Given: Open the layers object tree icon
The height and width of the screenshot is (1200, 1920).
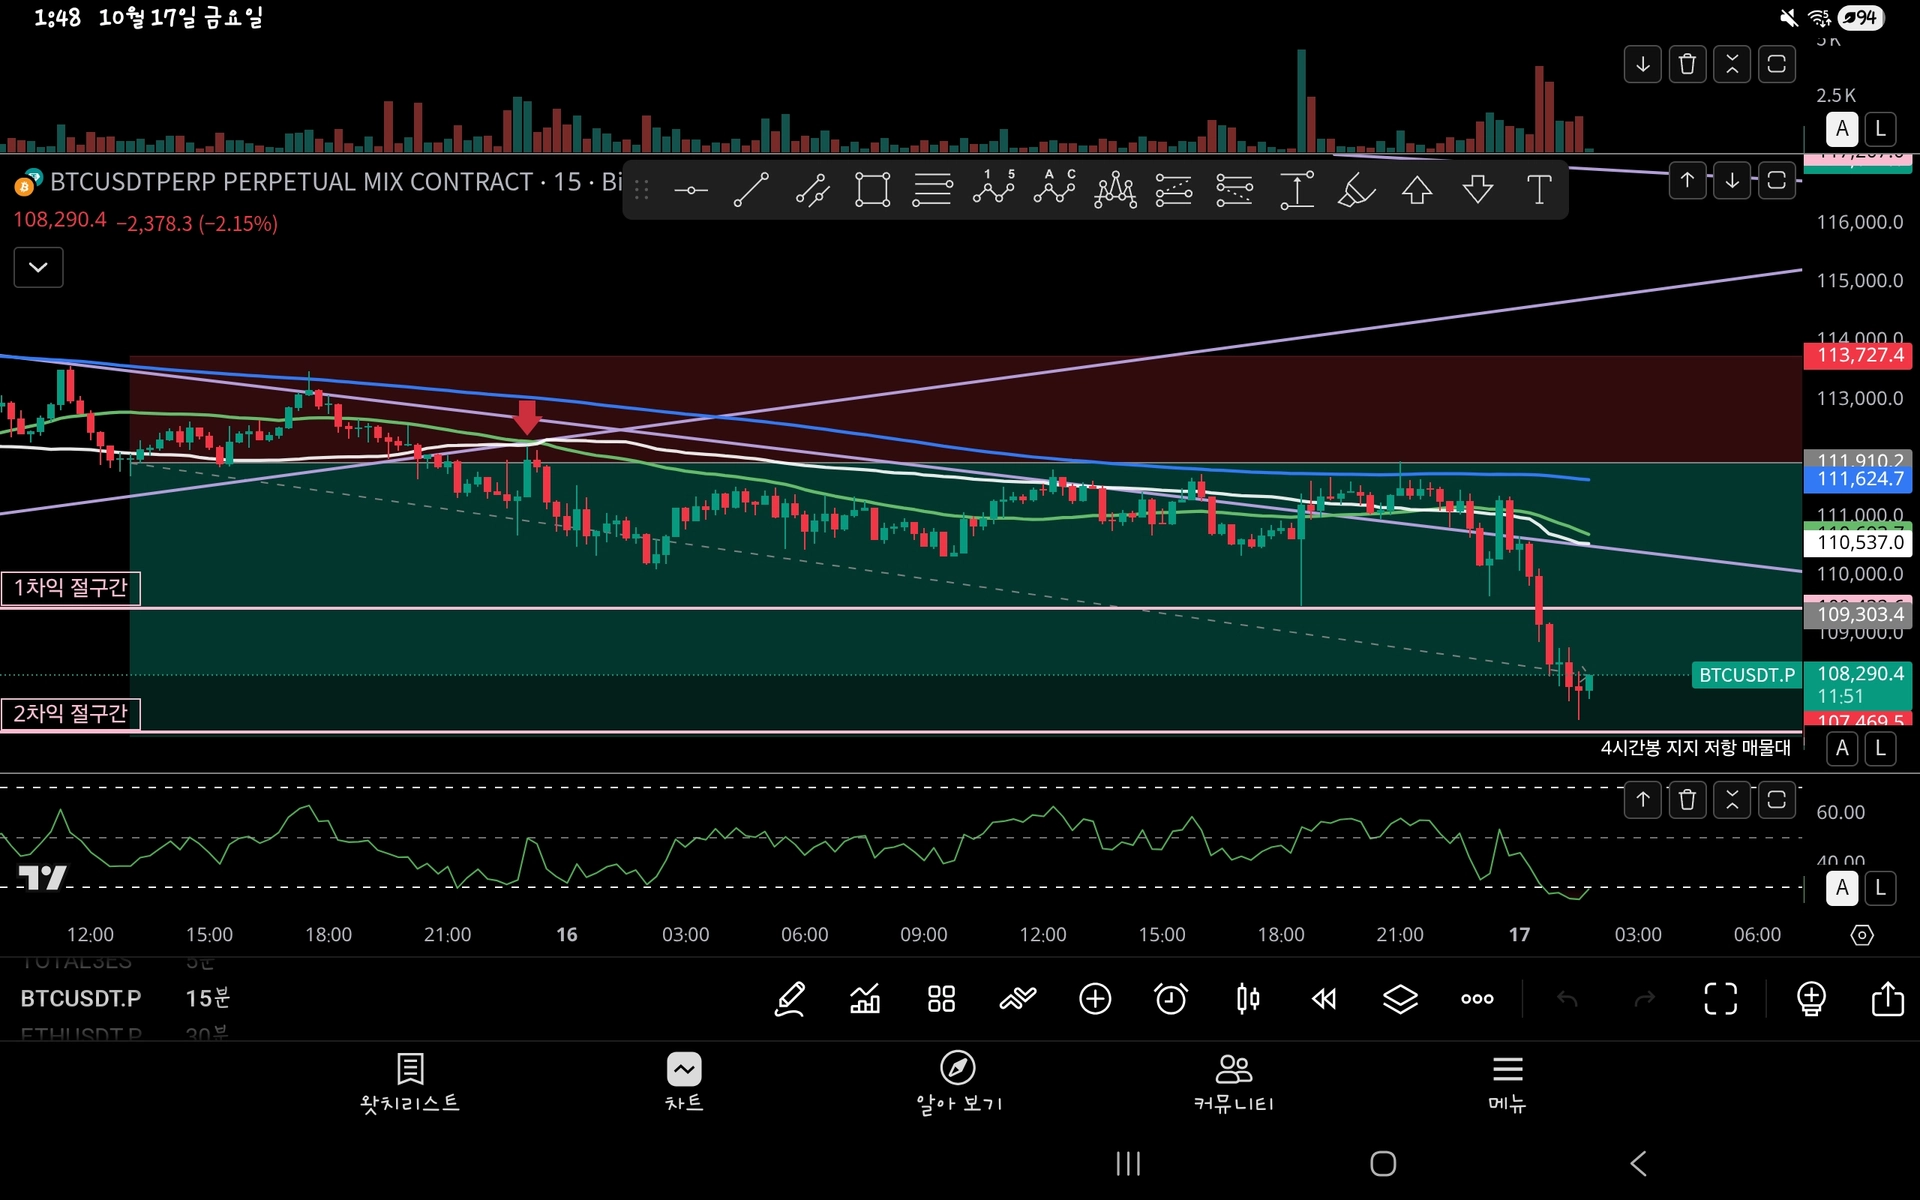Looking at the screenshot, I should click(x=1400, y=998).
